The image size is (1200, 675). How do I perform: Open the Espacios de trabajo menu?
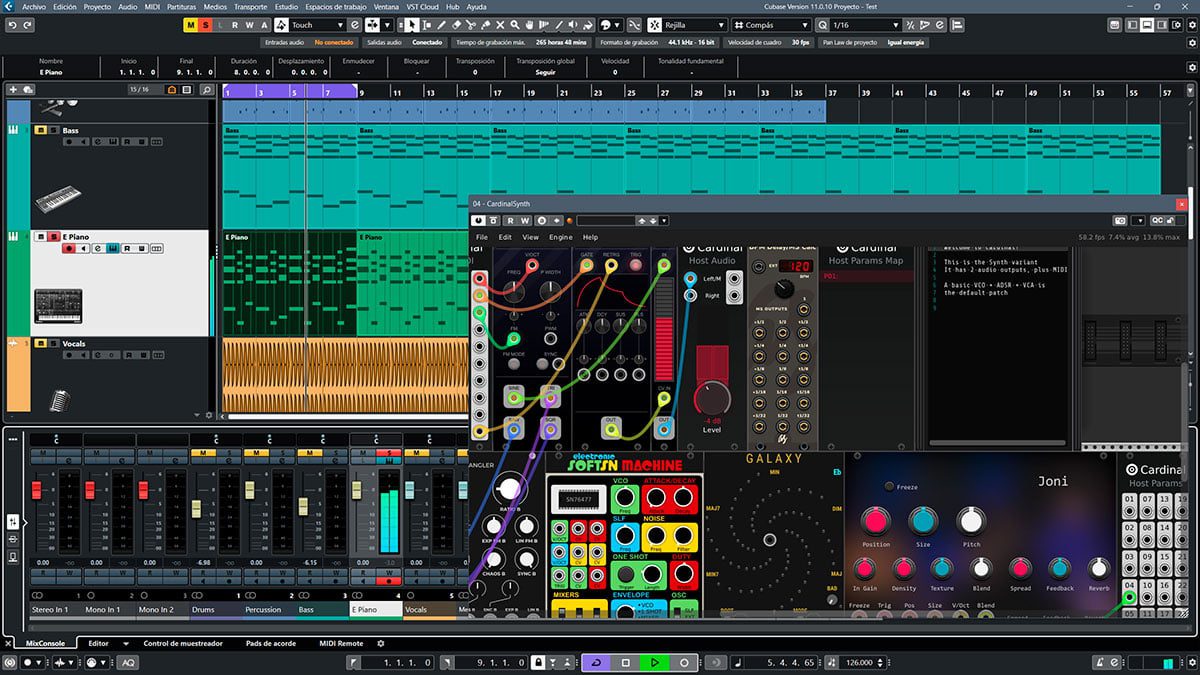336,6
